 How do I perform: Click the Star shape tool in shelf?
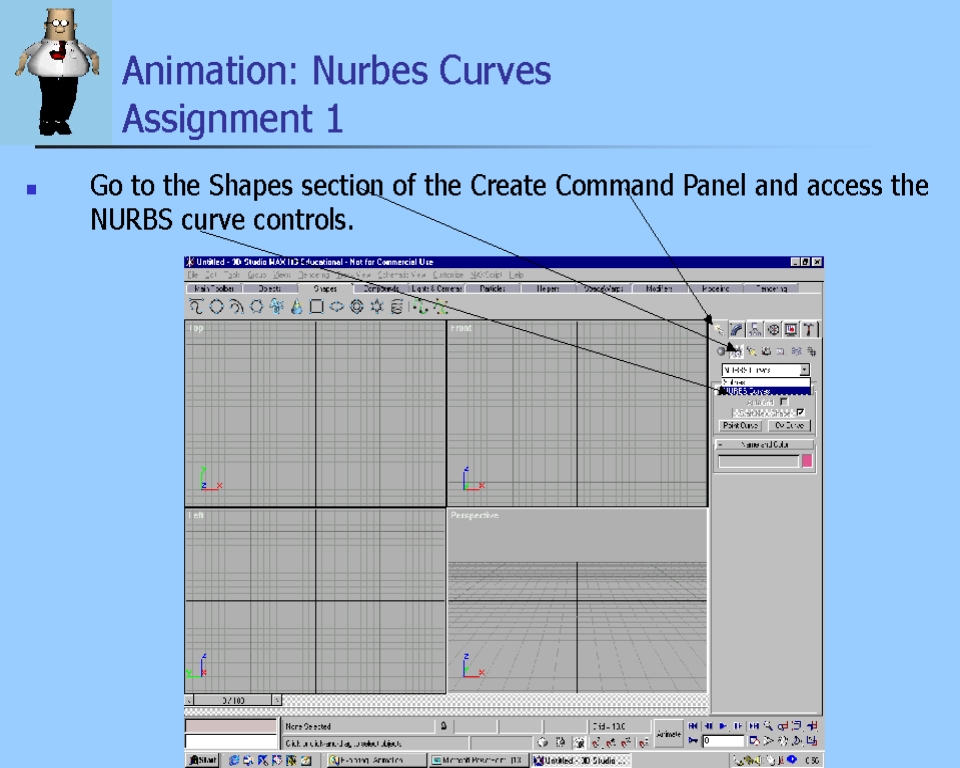[x=376, y=307]
